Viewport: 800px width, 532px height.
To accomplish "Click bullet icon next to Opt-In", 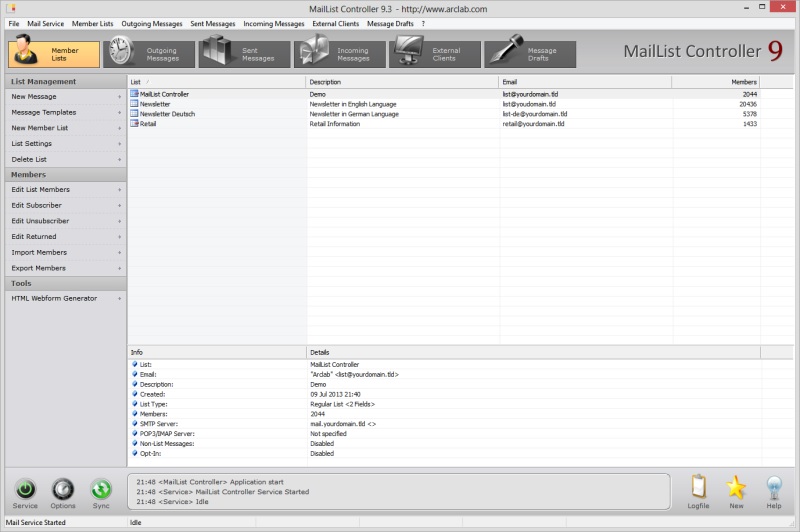I will [135, 453].
